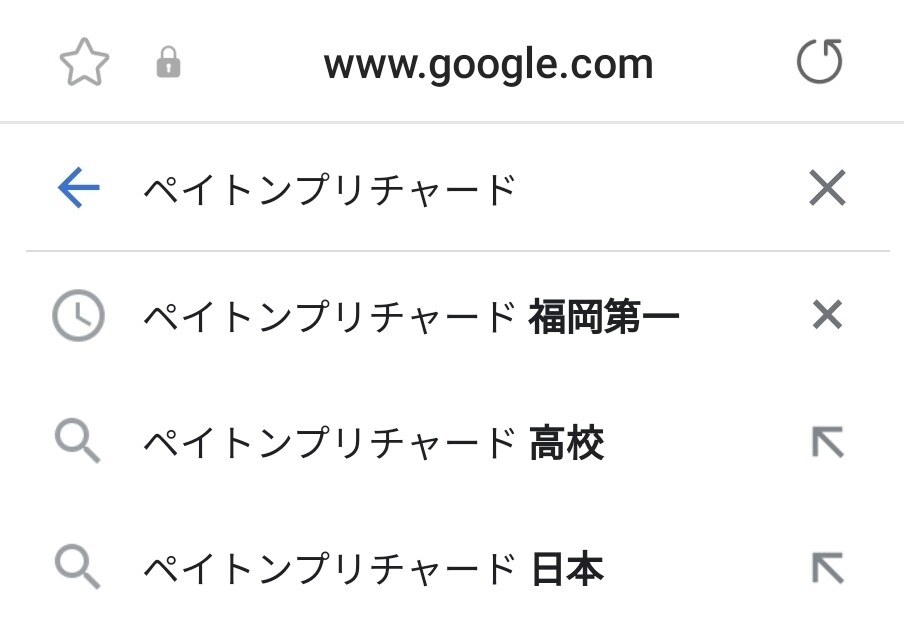
Task: Select the ペイトンプリチャード 福岡第一 suggestion
Action: pyautogui.click(x=410, y=317)
